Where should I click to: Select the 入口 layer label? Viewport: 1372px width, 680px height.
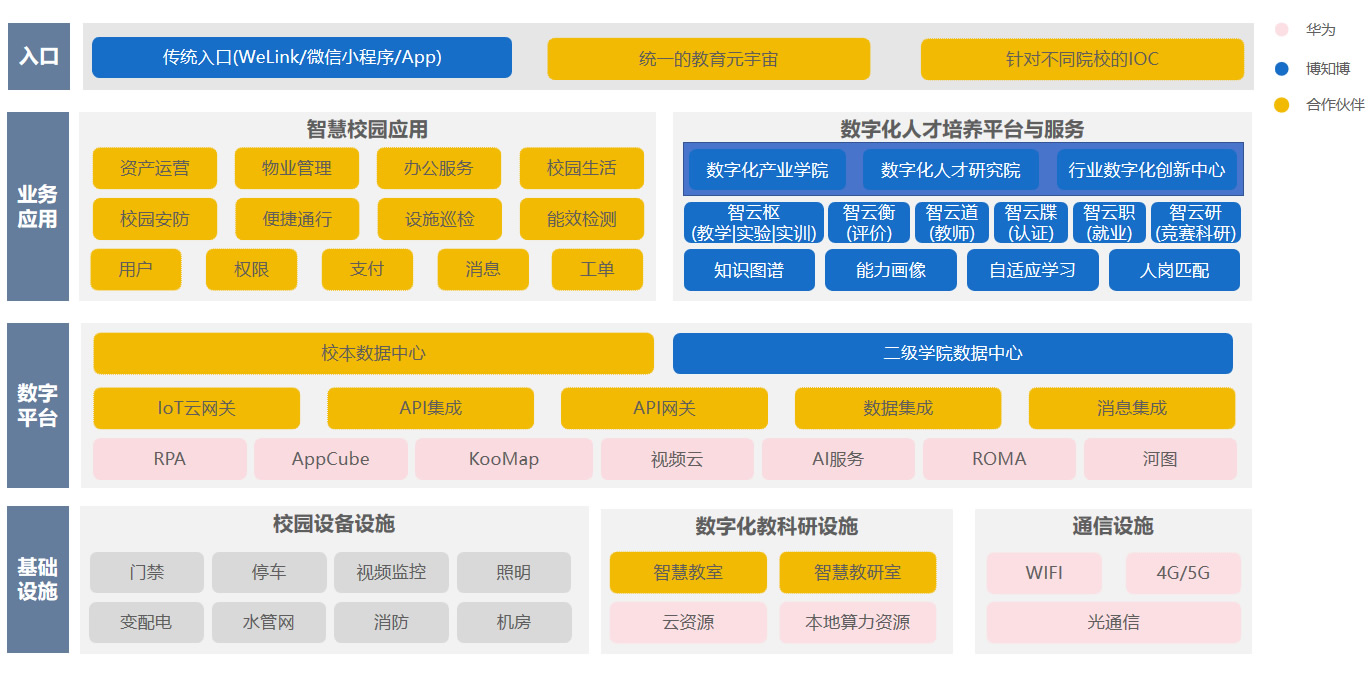click(39, 56)
